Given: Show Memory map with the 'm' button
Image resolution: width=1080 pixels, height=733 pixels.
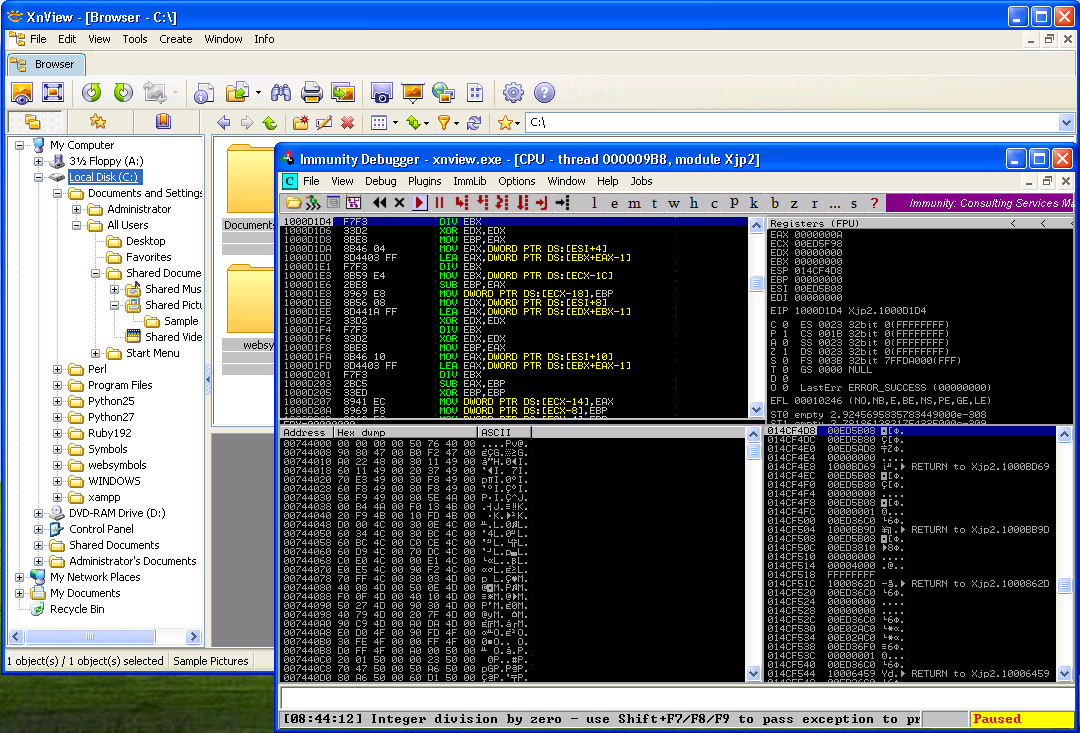Looking at the screenshot, I should (634, 203).
